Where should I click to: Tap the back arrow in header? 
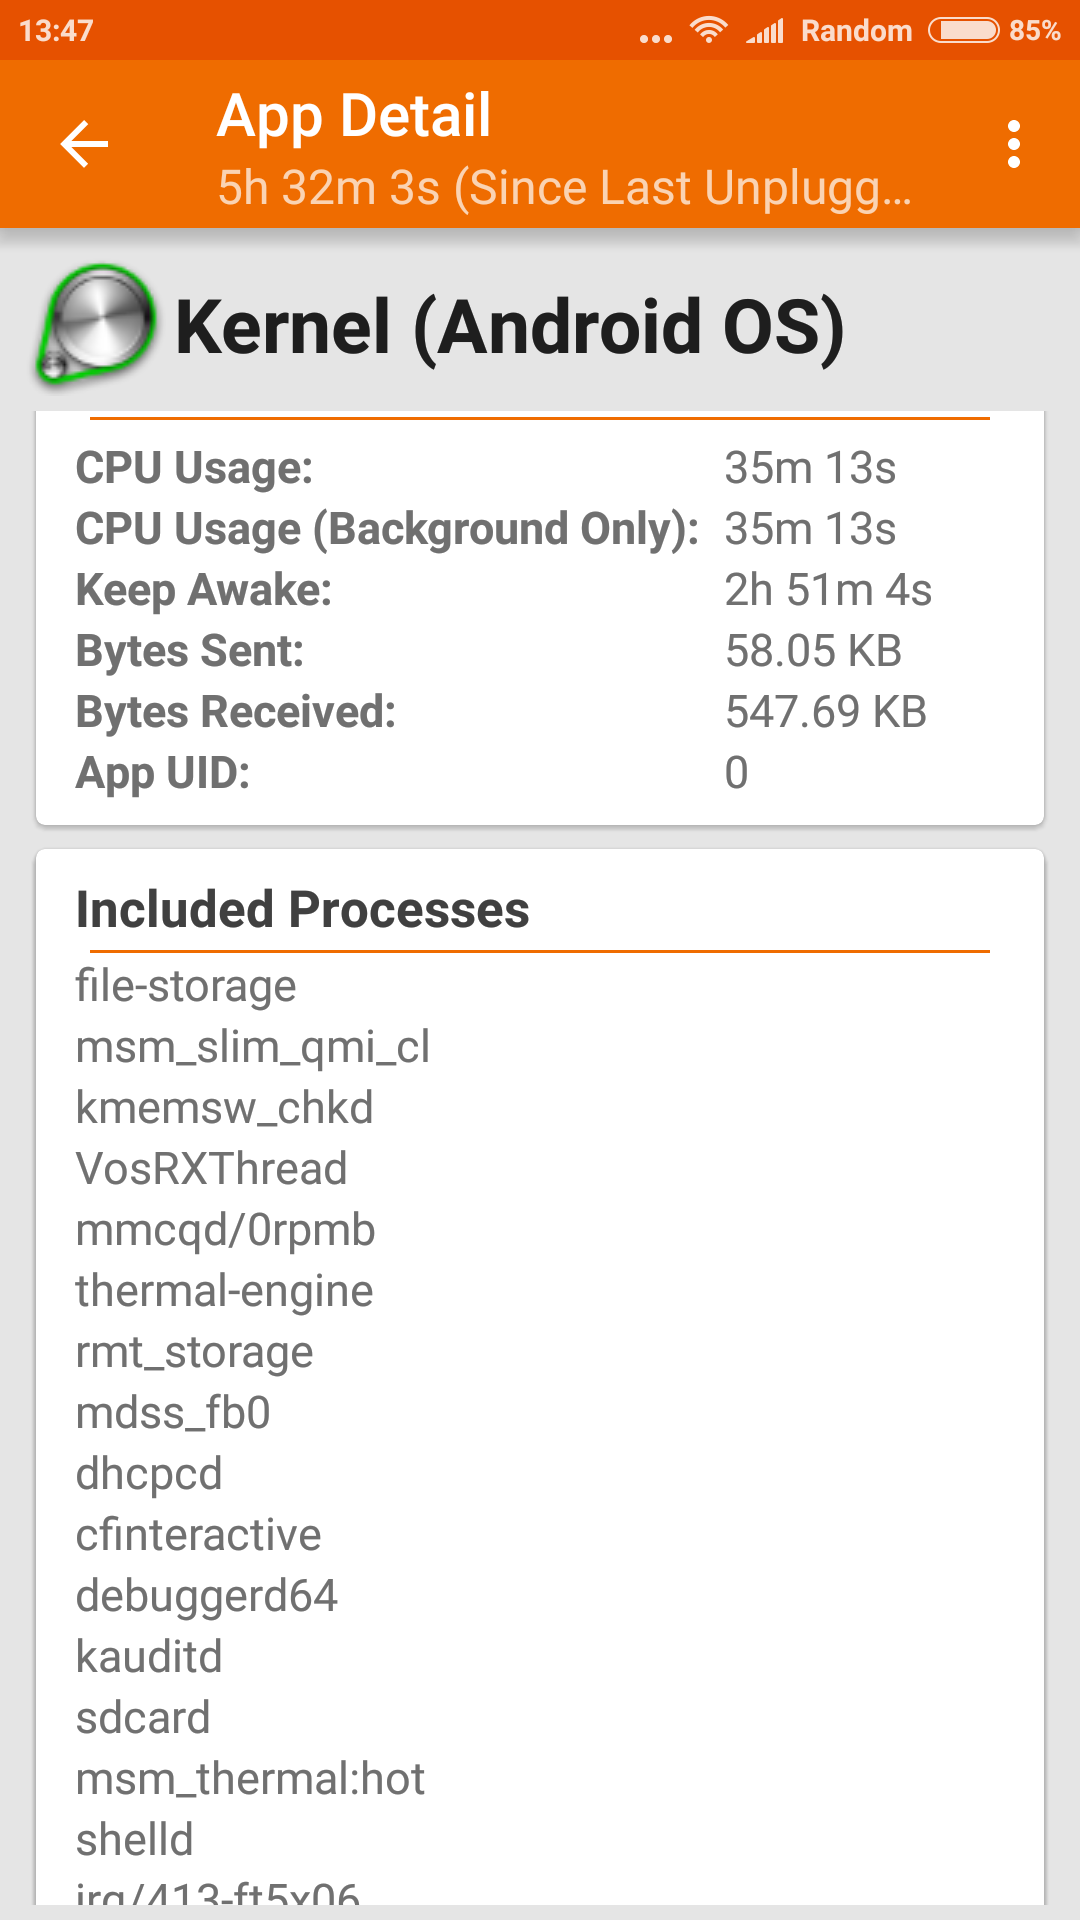coord(84,145)
